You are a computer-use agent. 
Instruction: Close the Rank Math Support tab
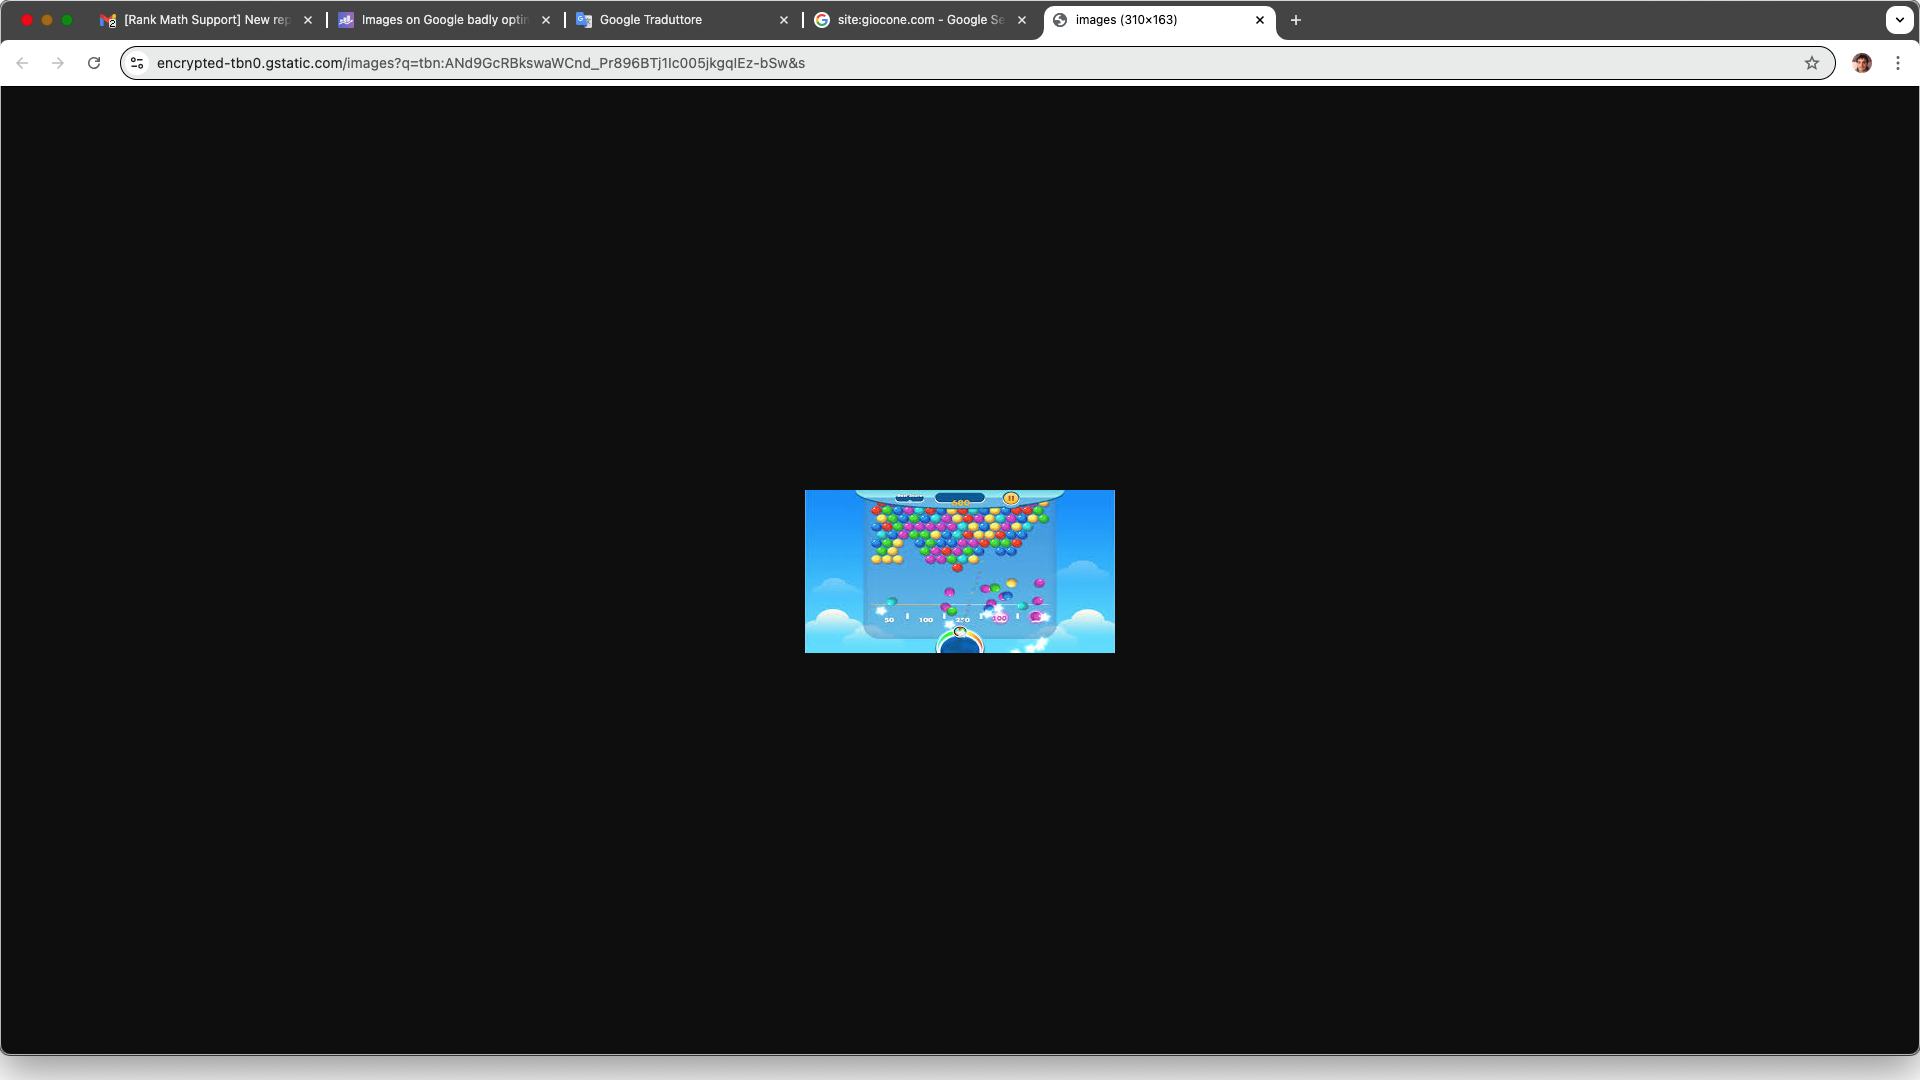click(x=308, y=20)
